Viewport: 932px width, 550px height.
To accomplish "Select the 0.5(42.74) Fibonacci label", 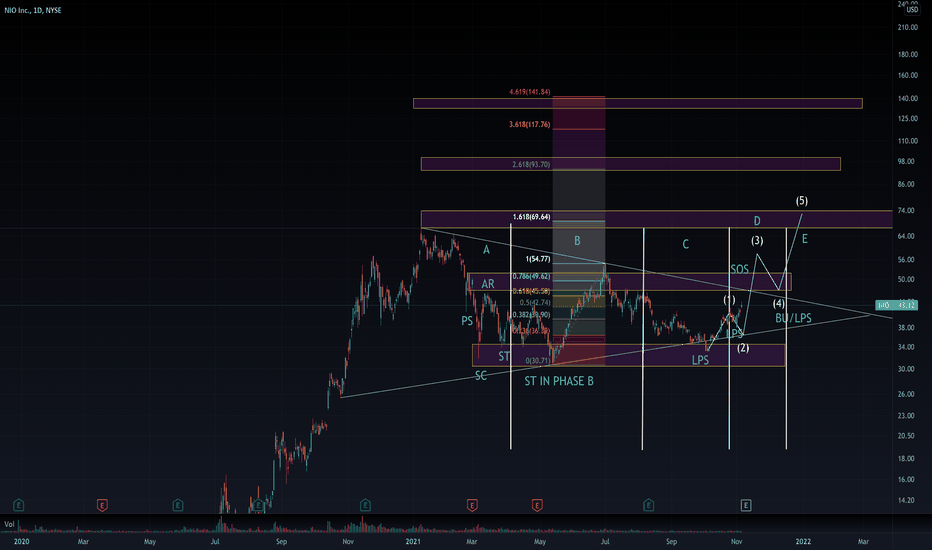I will (x=535, y=303).
